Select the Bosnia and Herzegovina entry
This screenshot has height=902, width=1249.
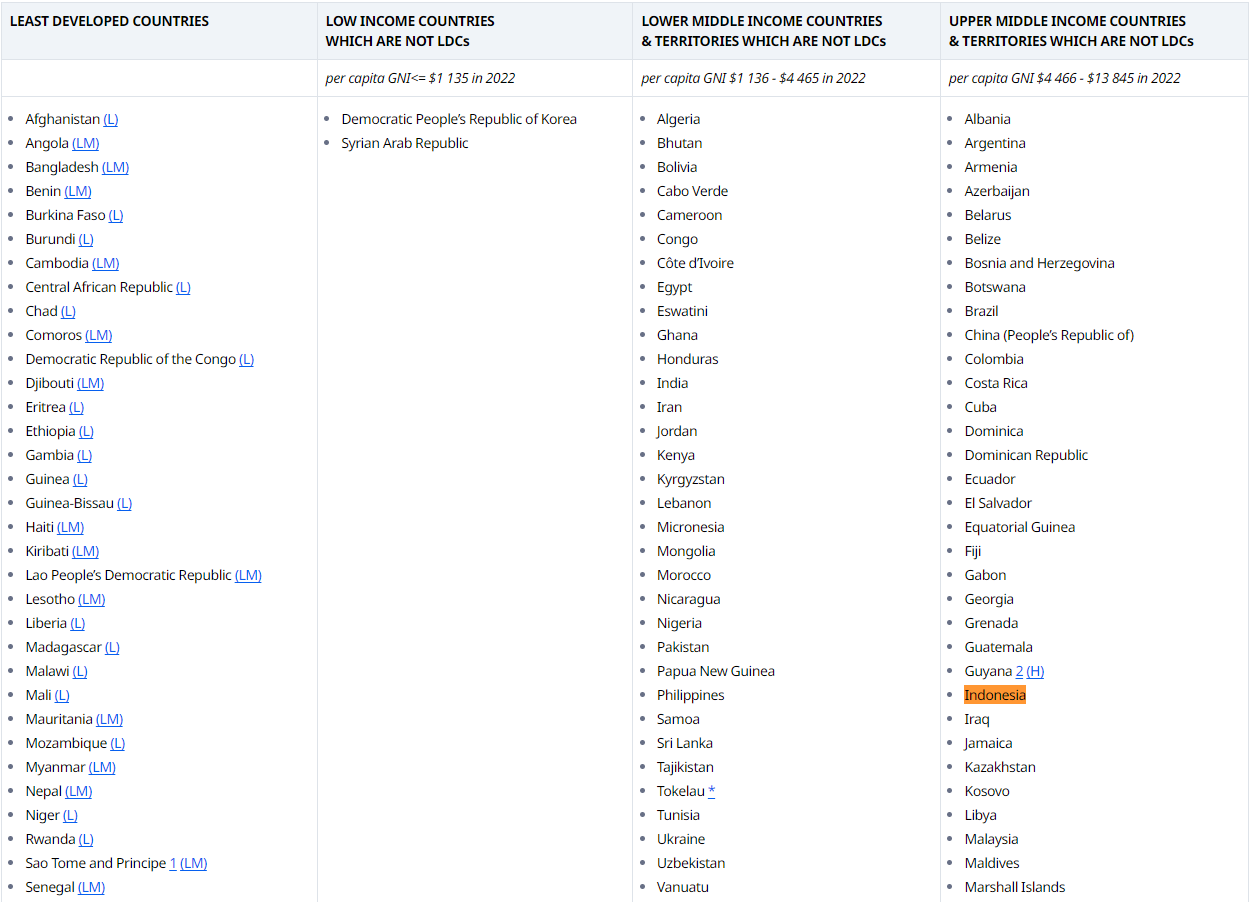pyautogui.click(x=1039, y=263)
